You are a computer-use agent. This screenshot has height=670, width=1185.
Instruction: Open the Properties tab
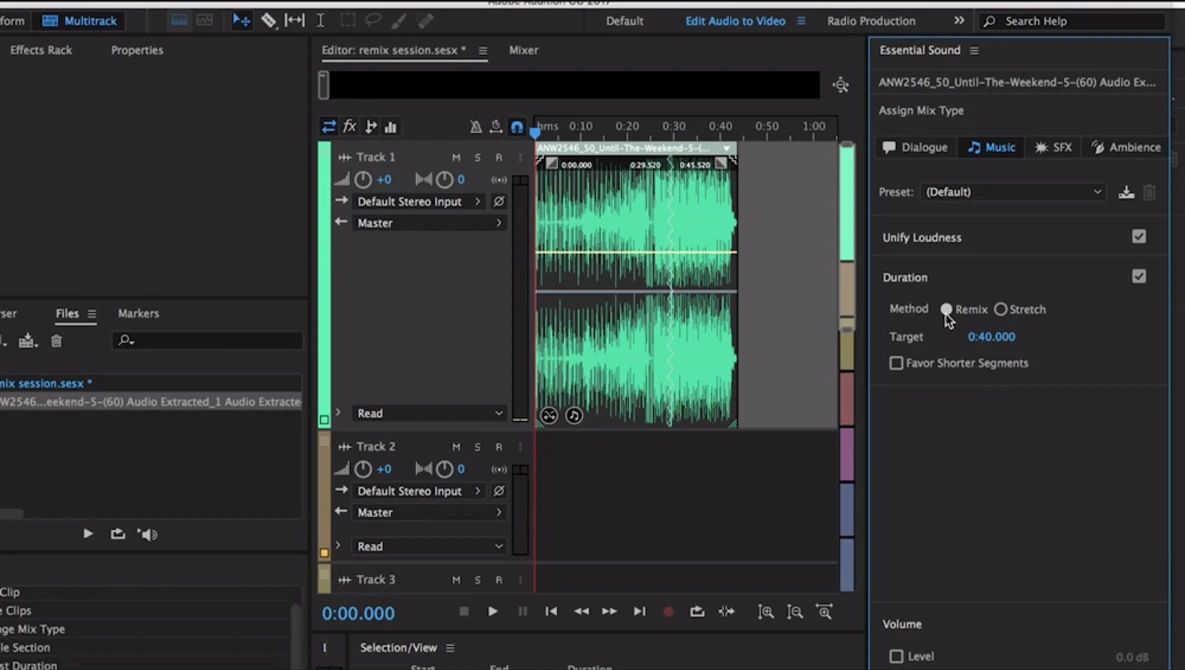pyautogui.click(x=137, y=50)
